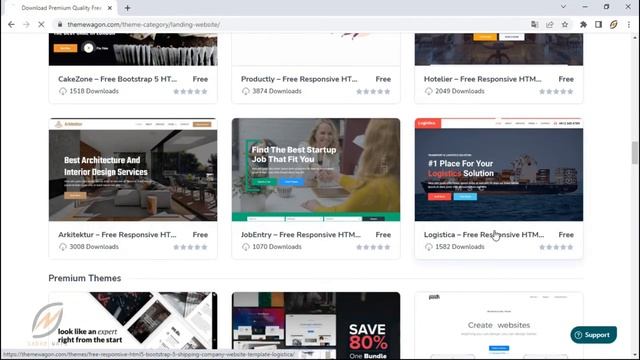Stop loading the page
640x360 pixels.
pos(41,24)
